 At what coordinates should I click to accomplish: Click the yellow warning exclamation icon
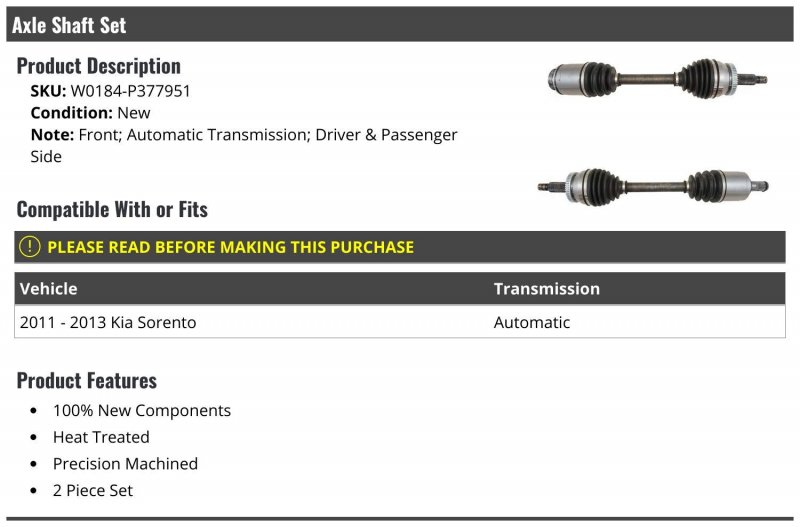(x=30, y=247)
